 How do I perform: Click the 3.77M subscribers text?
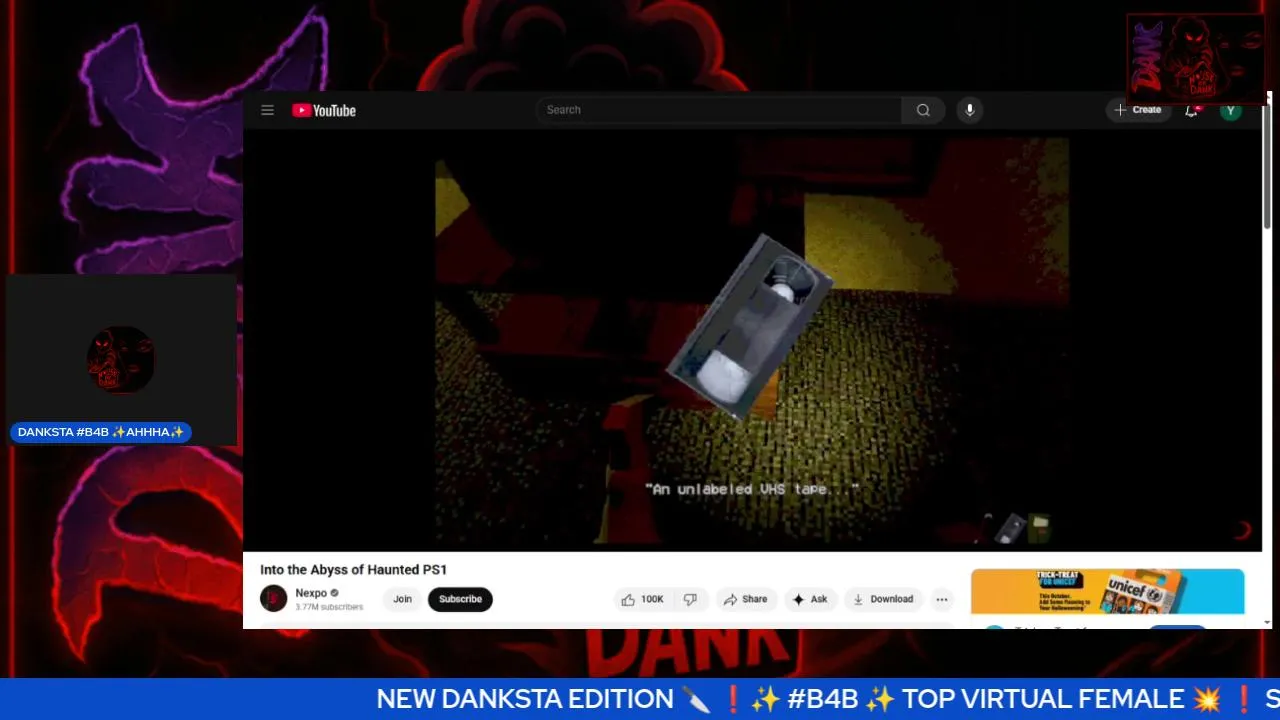tap(329, 607)
